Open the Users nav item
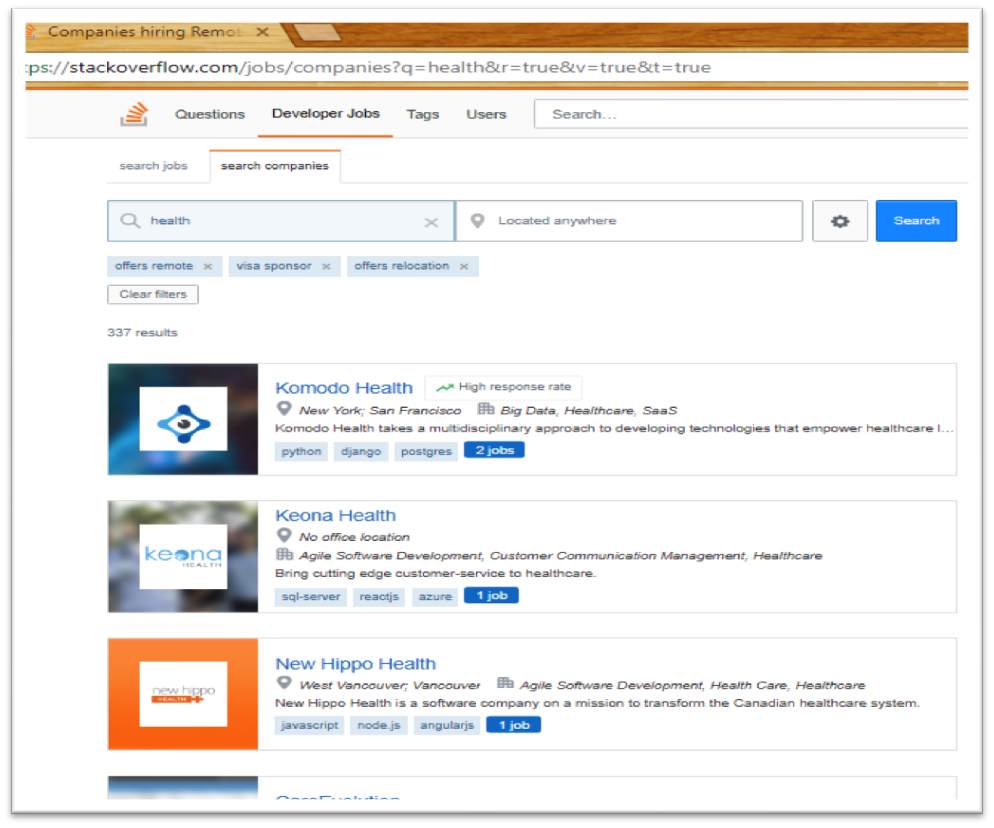 (486, 114)
